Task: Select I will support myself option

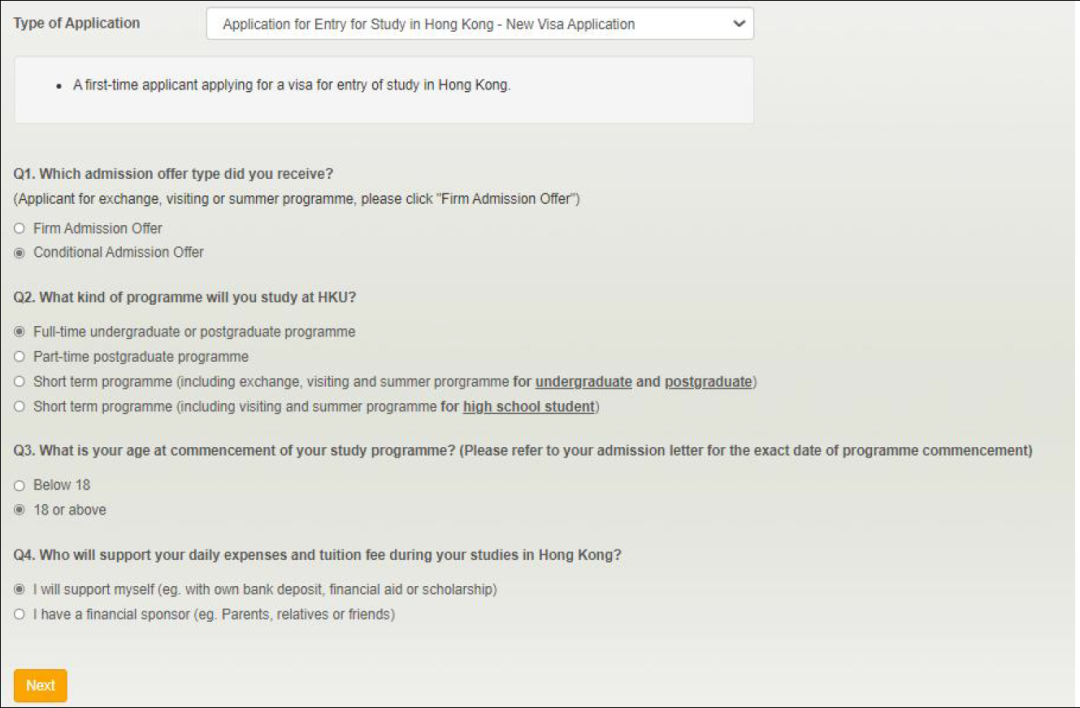Action: 19,590
